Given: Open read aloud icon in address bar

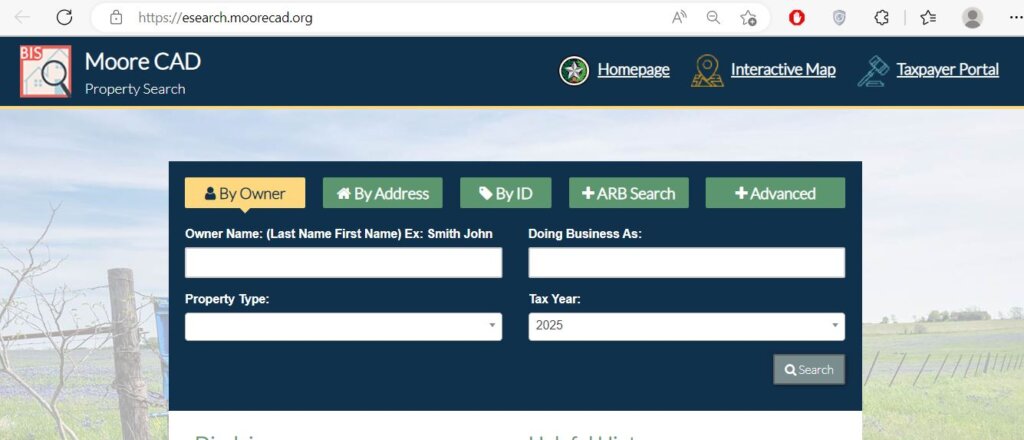Looking at the screenshot, I should point(679,18).
